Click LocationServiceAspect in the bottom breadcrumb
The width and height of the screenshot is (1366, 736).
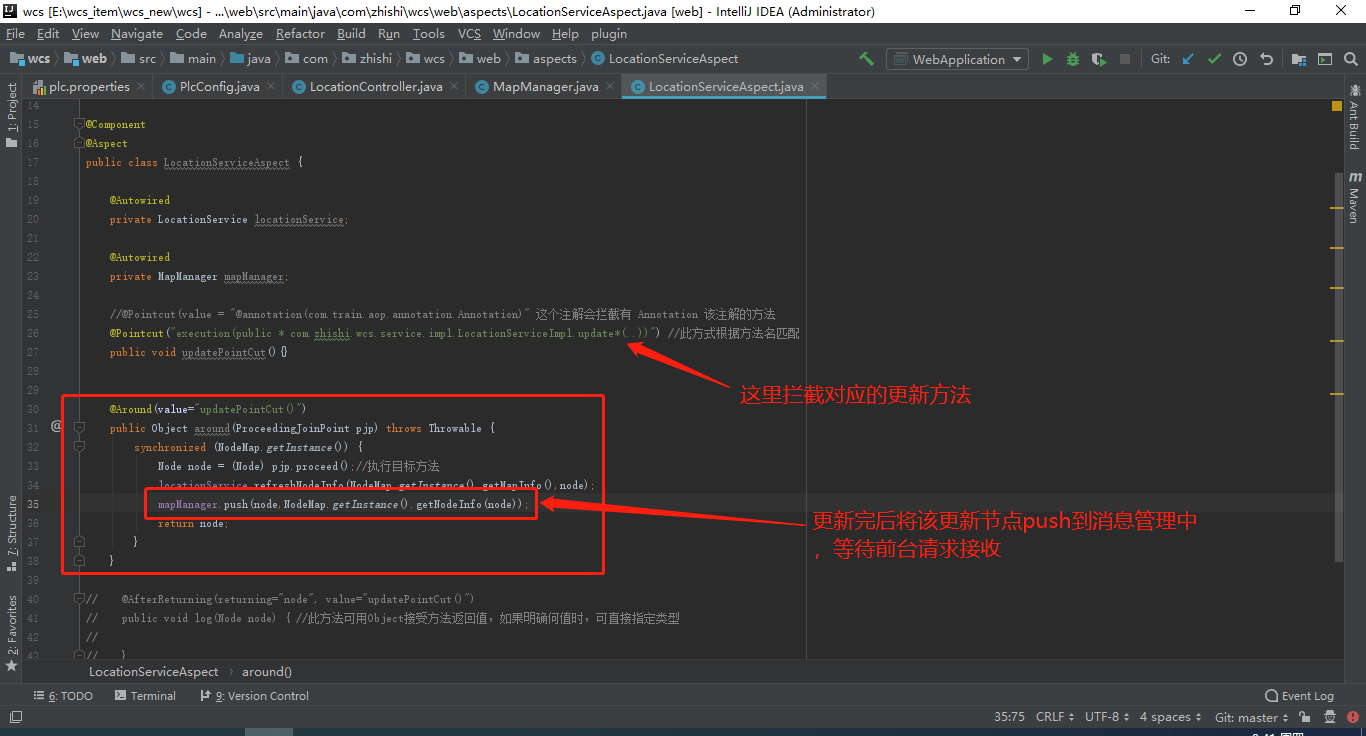point(153,672)
